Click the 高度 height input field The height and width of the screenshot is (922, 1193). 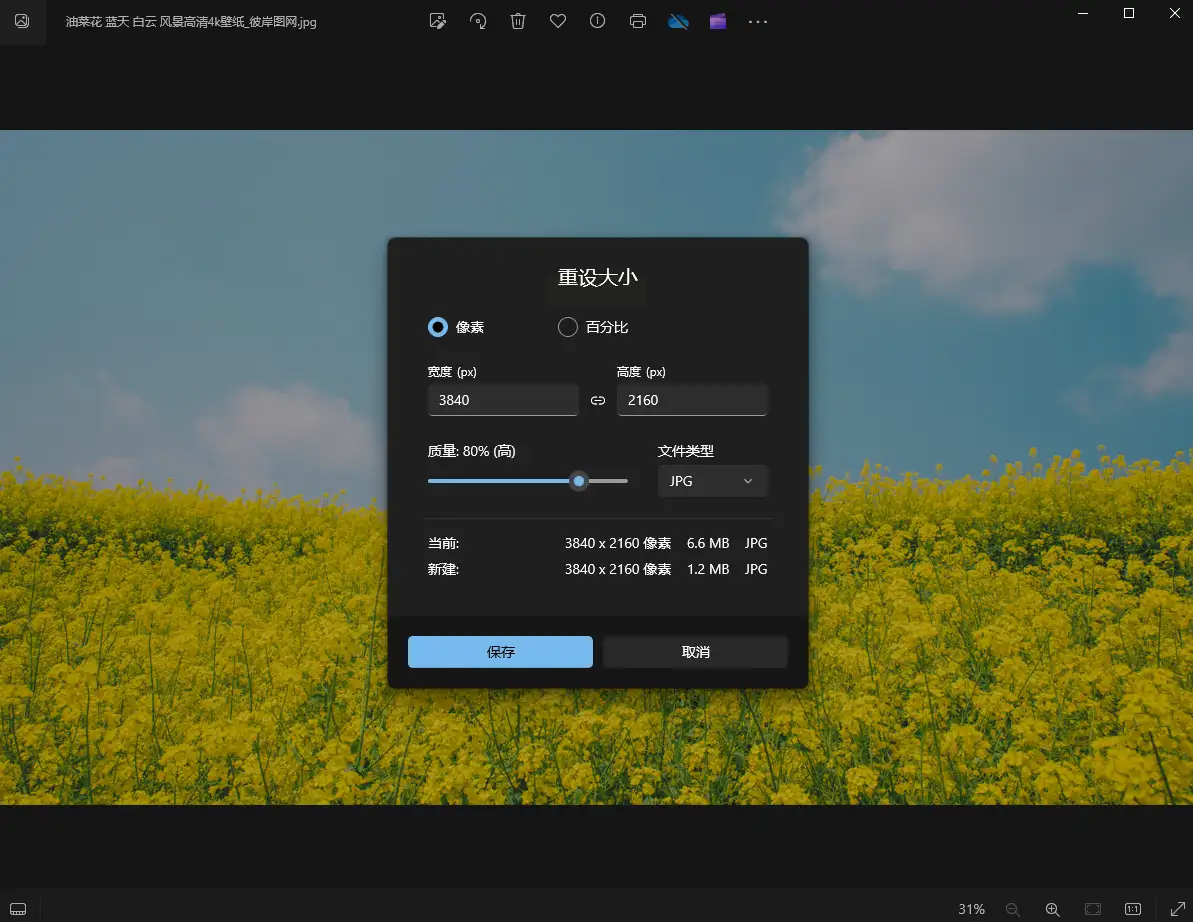click(692, 400)
